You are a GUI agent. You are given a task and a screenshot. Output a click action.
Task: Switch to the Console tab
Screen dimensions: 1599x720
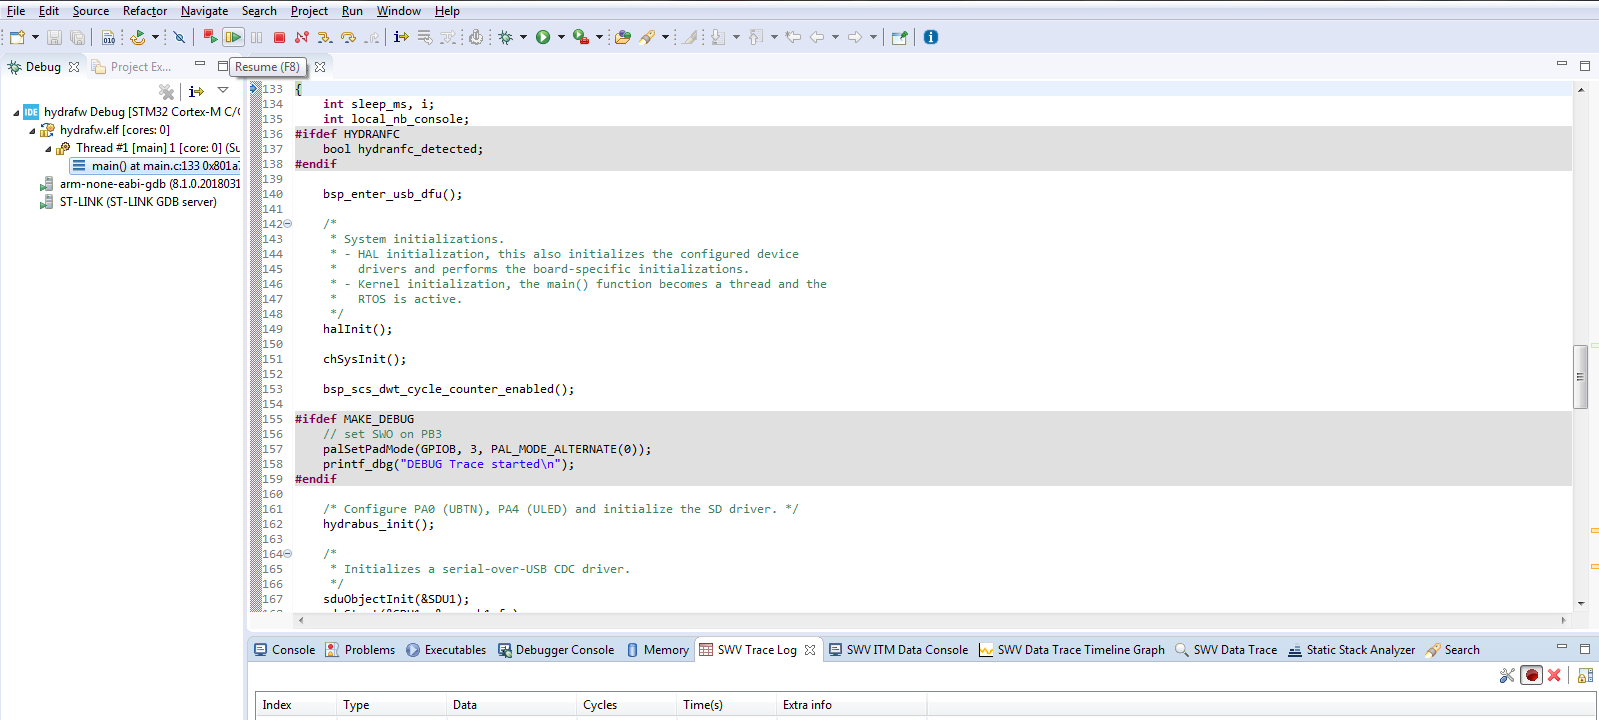coord(285,650)
